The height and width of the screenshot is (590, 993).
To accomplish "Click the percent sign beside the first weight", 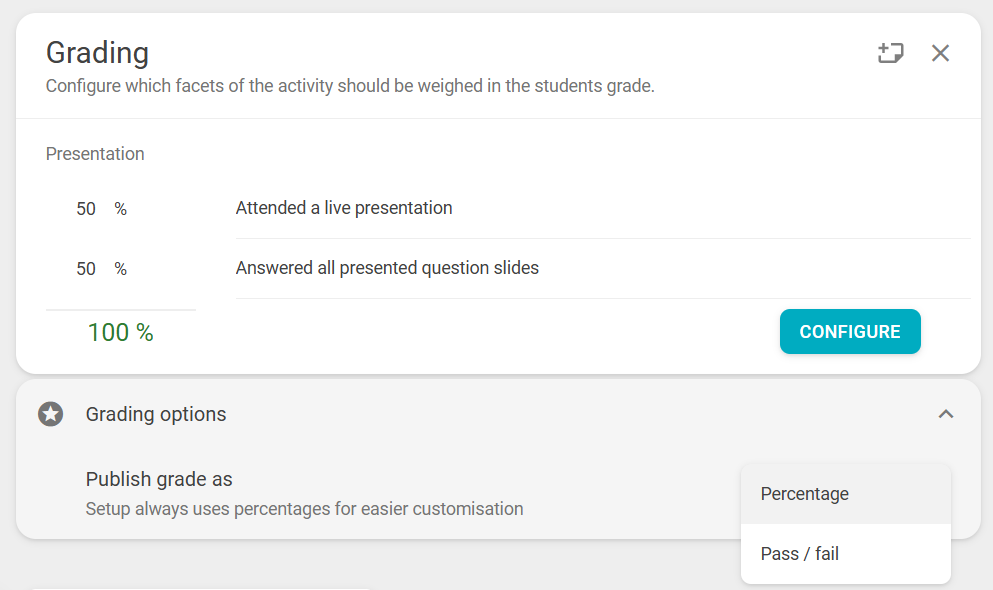I will point(120,209).
